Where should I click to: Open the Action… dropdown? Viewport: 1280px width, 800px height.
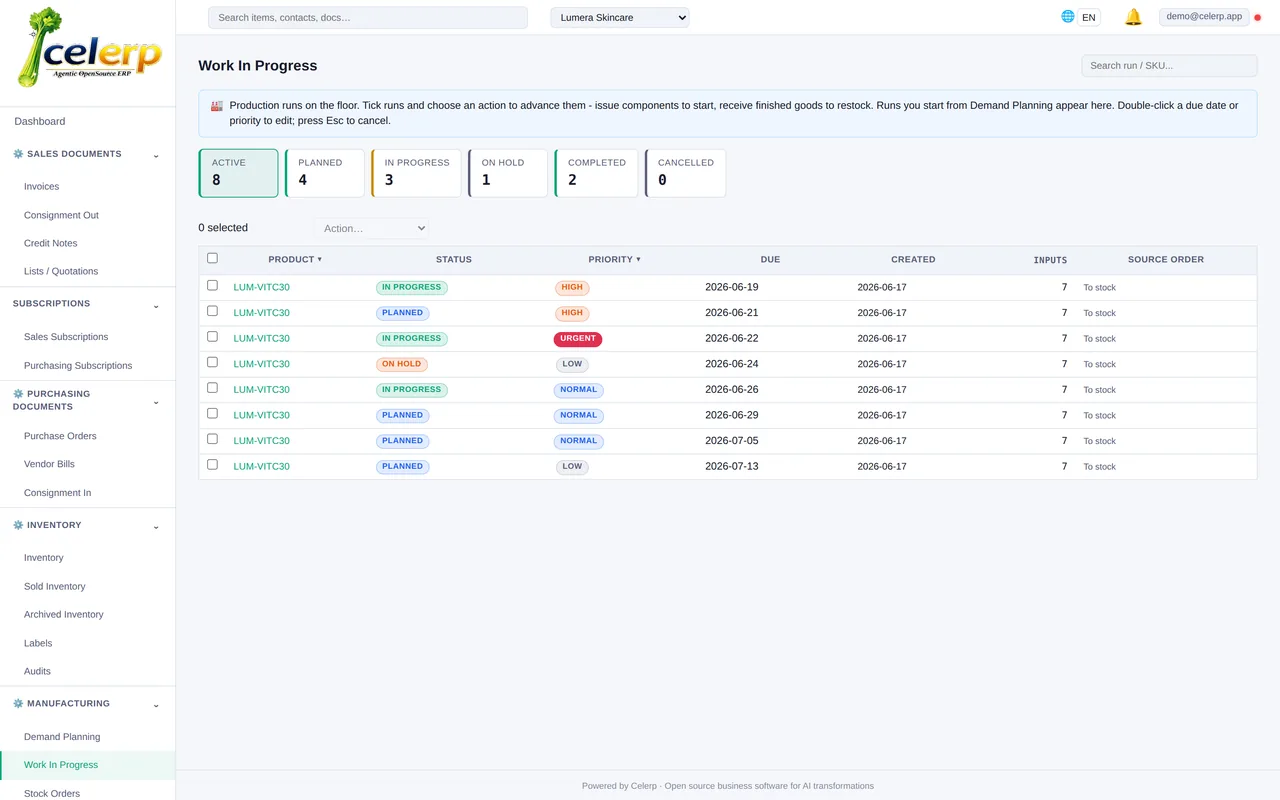(372, 228)
